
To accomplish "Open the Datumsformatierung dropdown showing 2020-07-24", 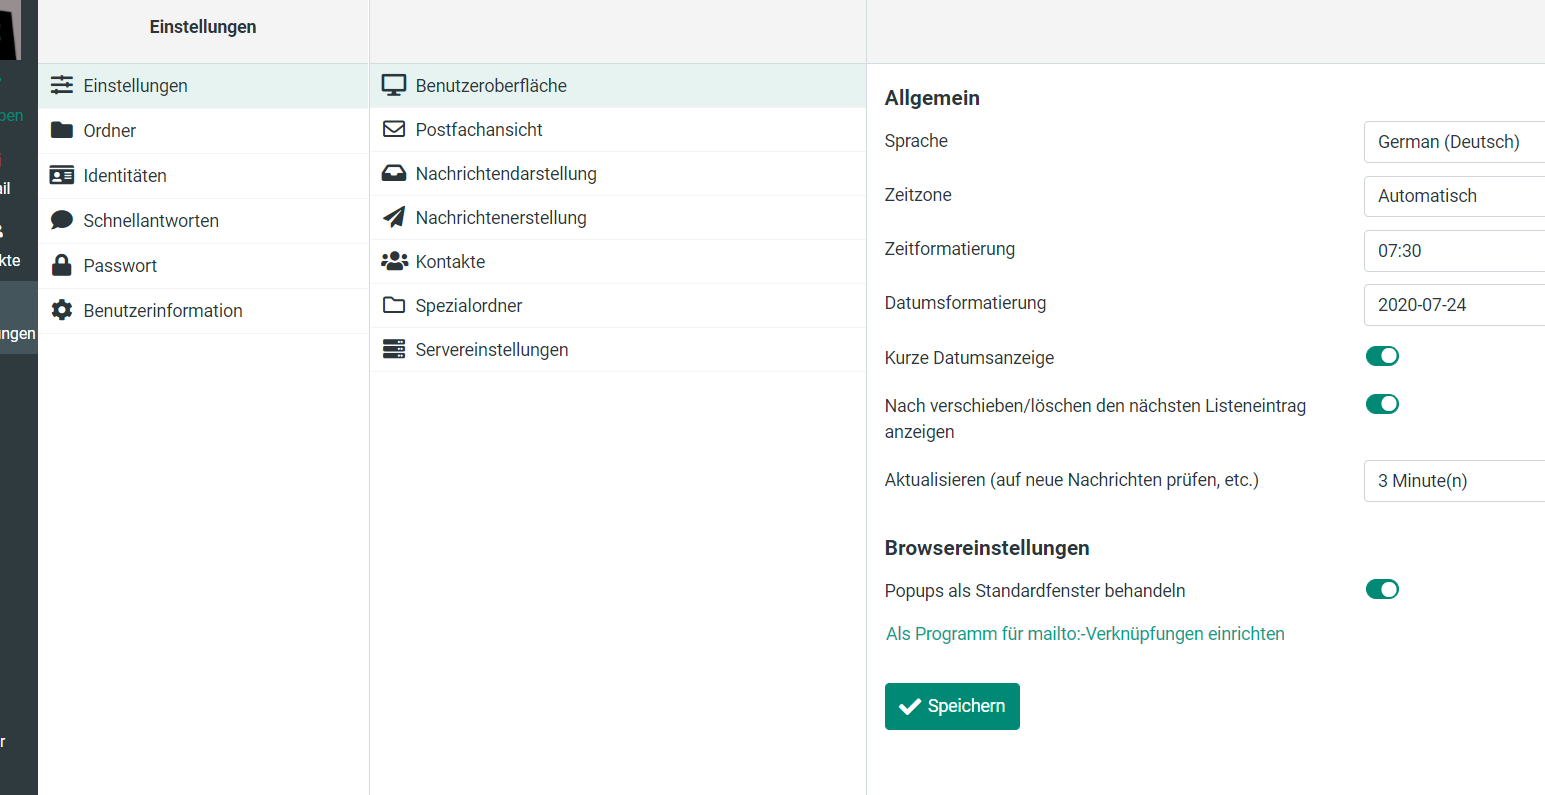I will click(x=1454, y=305).
